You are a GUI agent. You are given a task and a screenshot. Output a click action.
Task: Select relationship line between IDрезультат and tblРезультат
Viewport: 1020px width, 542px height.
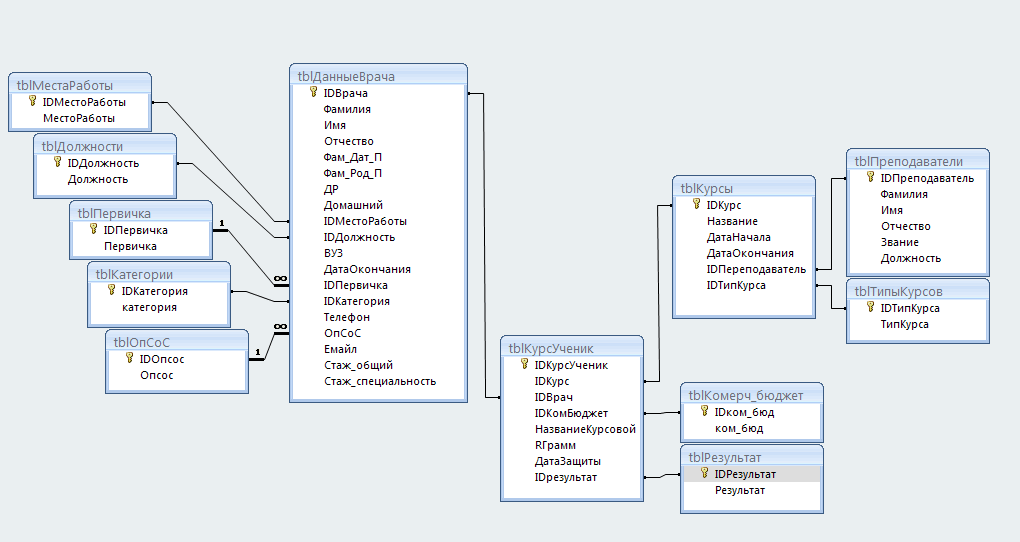coord(662,476)
